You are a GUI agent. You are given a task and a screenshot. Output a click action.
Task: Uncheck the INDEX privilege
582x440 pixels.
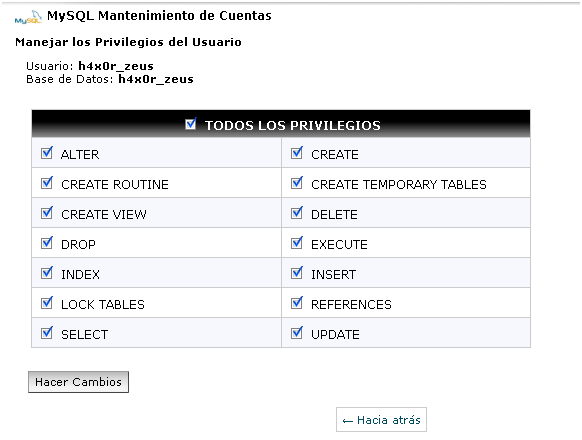(x=47, y=273)
